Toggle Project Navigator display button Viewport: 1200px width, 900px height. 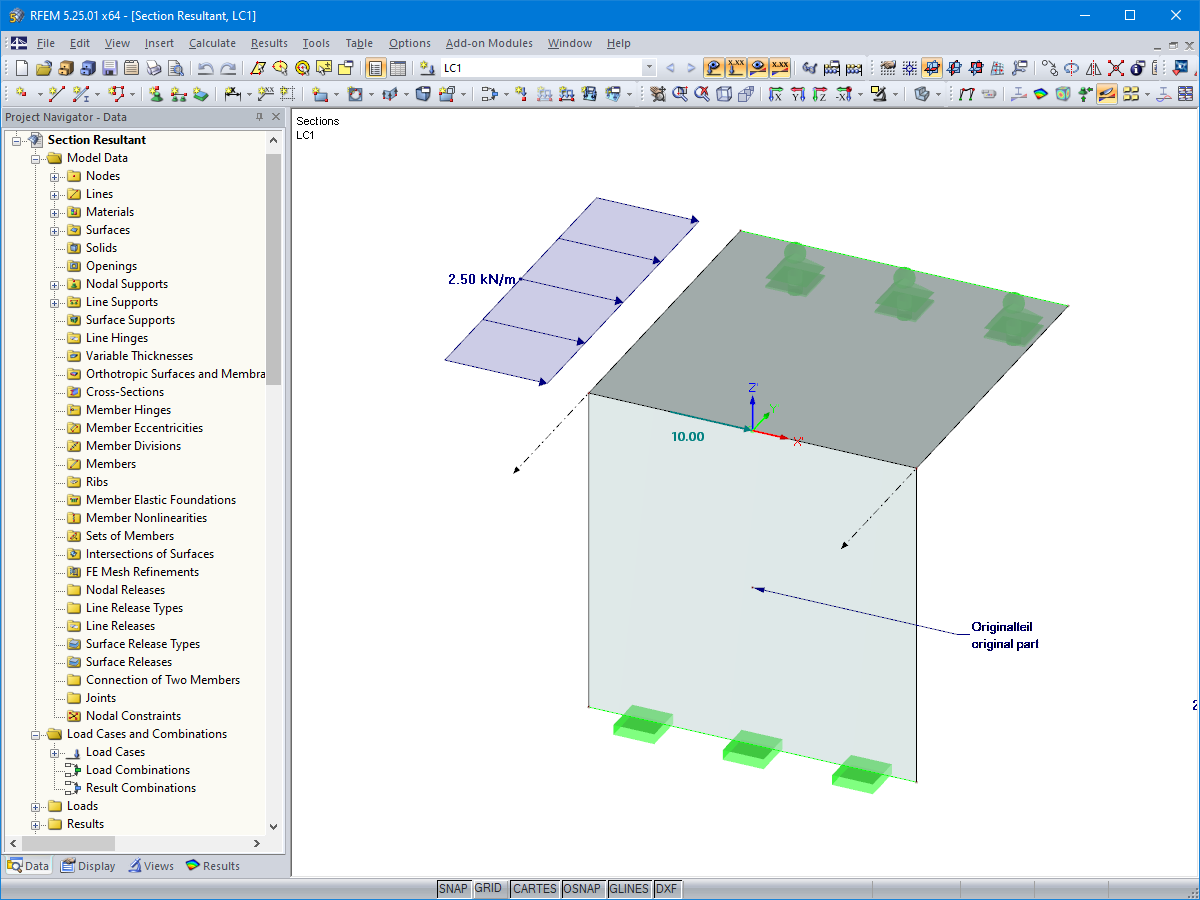(x=375, y=68)
